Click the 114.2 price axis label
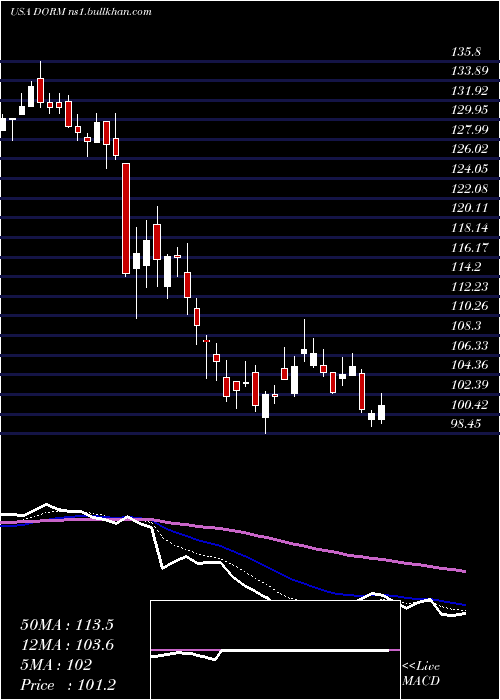The image size is (500, 700). tap(466, 267)
